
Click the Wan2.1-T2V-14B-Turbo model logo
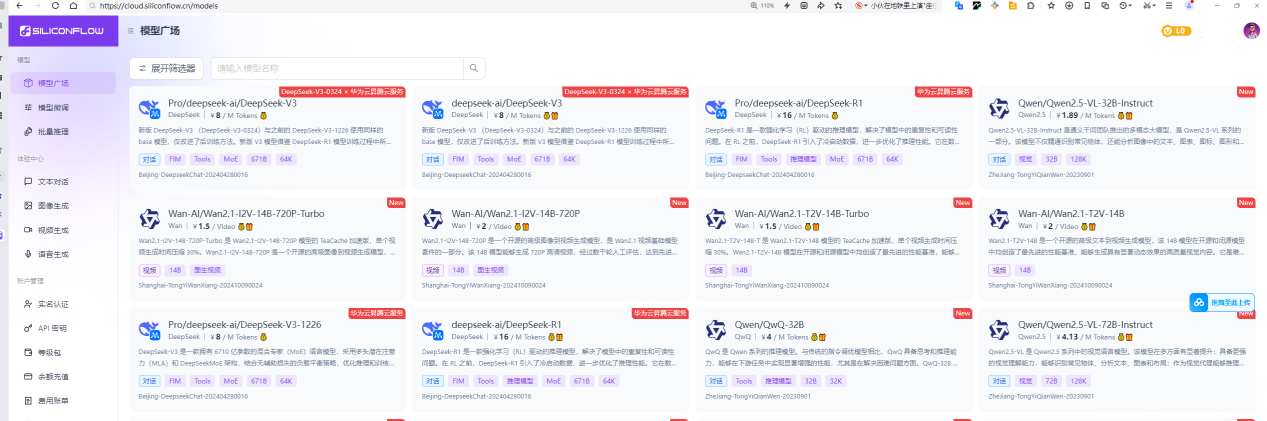(717, 220)
